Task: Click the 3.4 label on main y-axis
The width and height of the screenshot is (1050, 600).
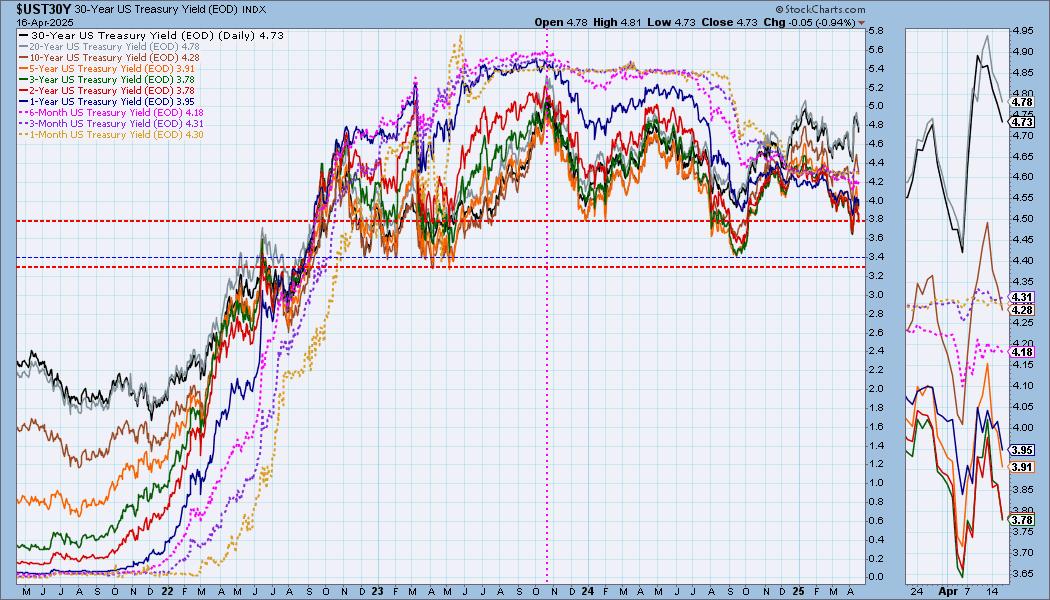Action: [876, 256]
